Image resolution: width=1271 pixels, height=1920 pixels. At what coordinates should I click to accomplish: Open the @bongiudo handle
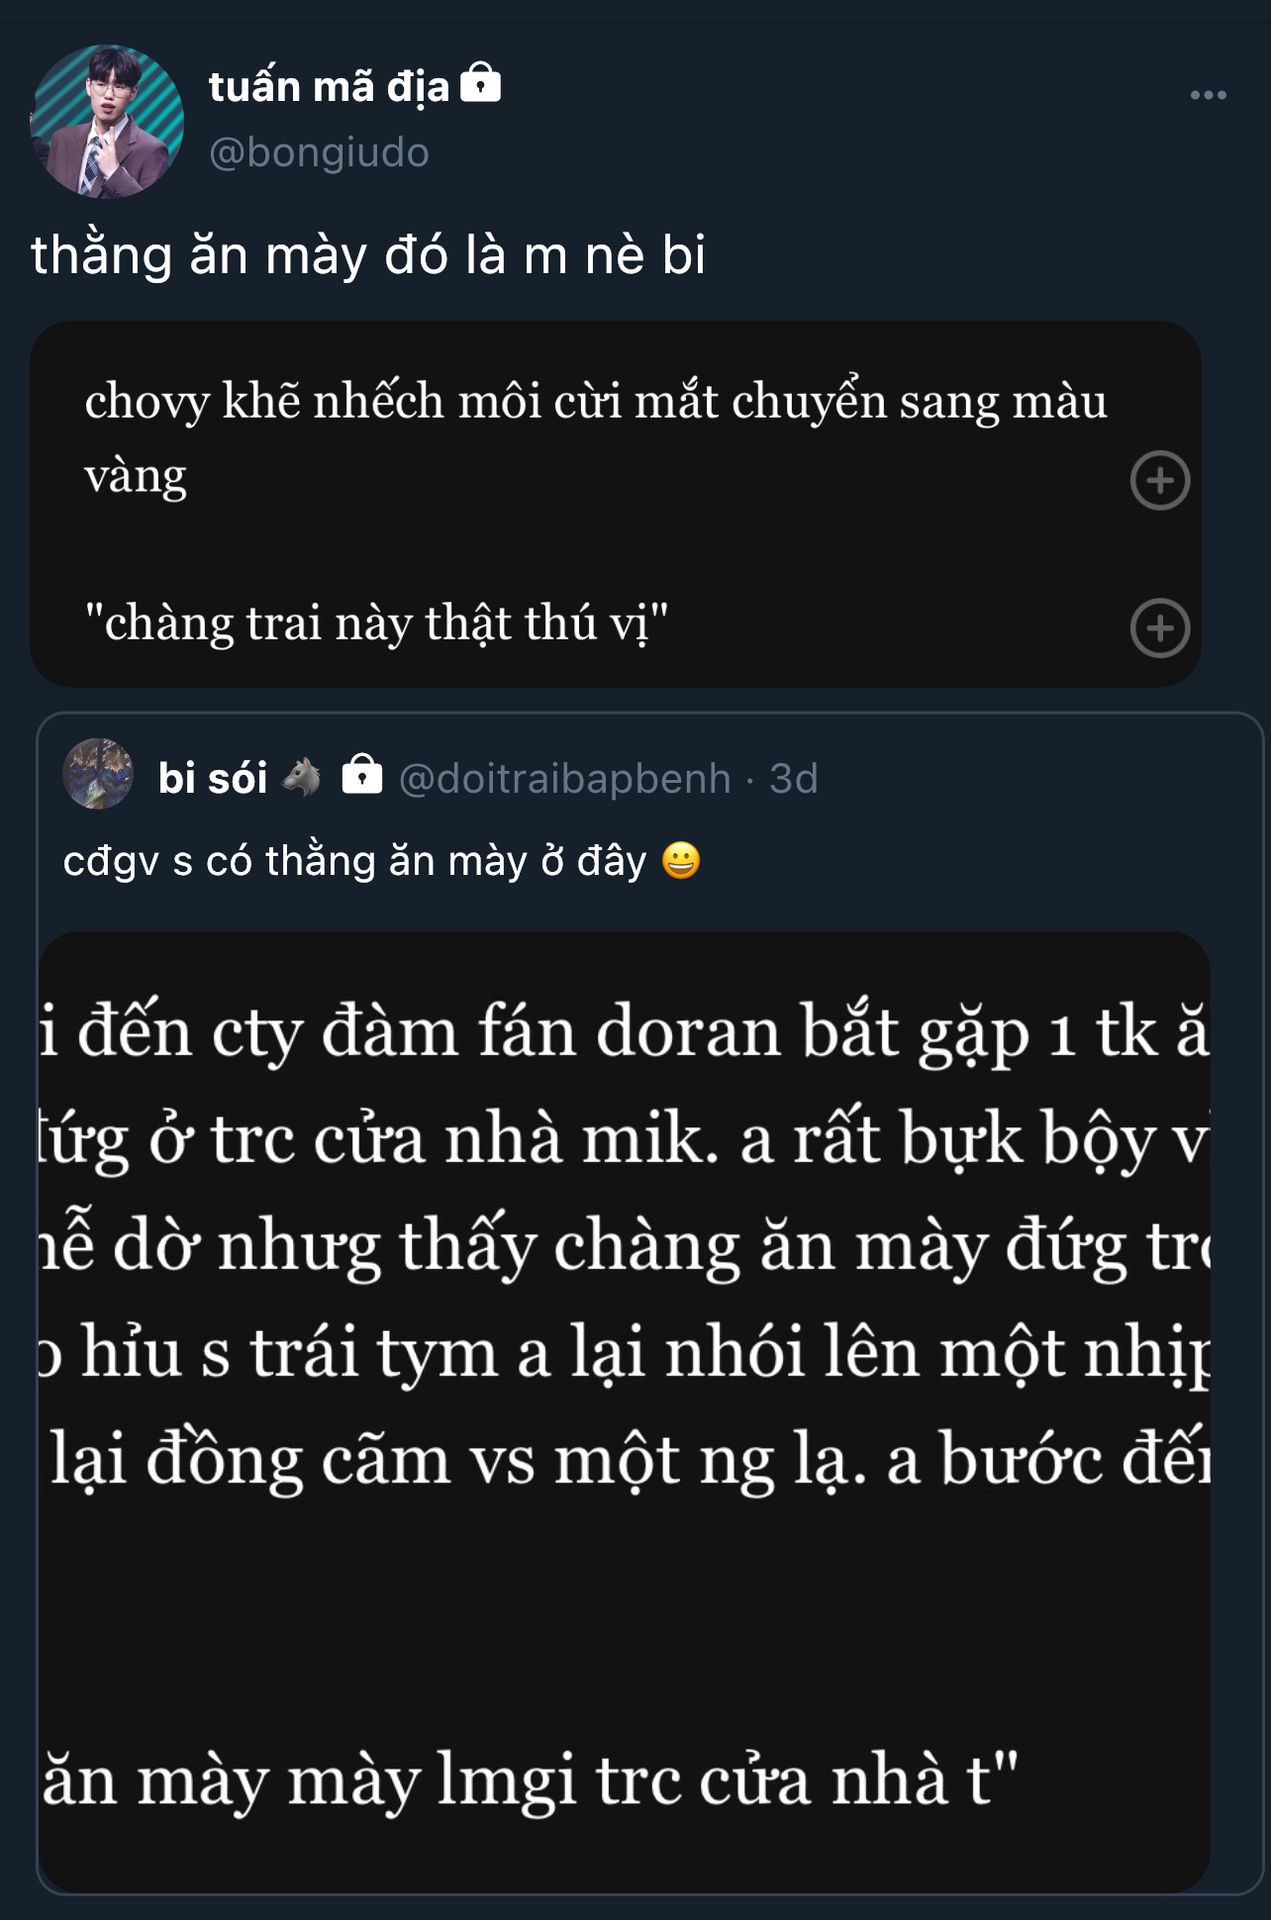[x=319, y=152]
